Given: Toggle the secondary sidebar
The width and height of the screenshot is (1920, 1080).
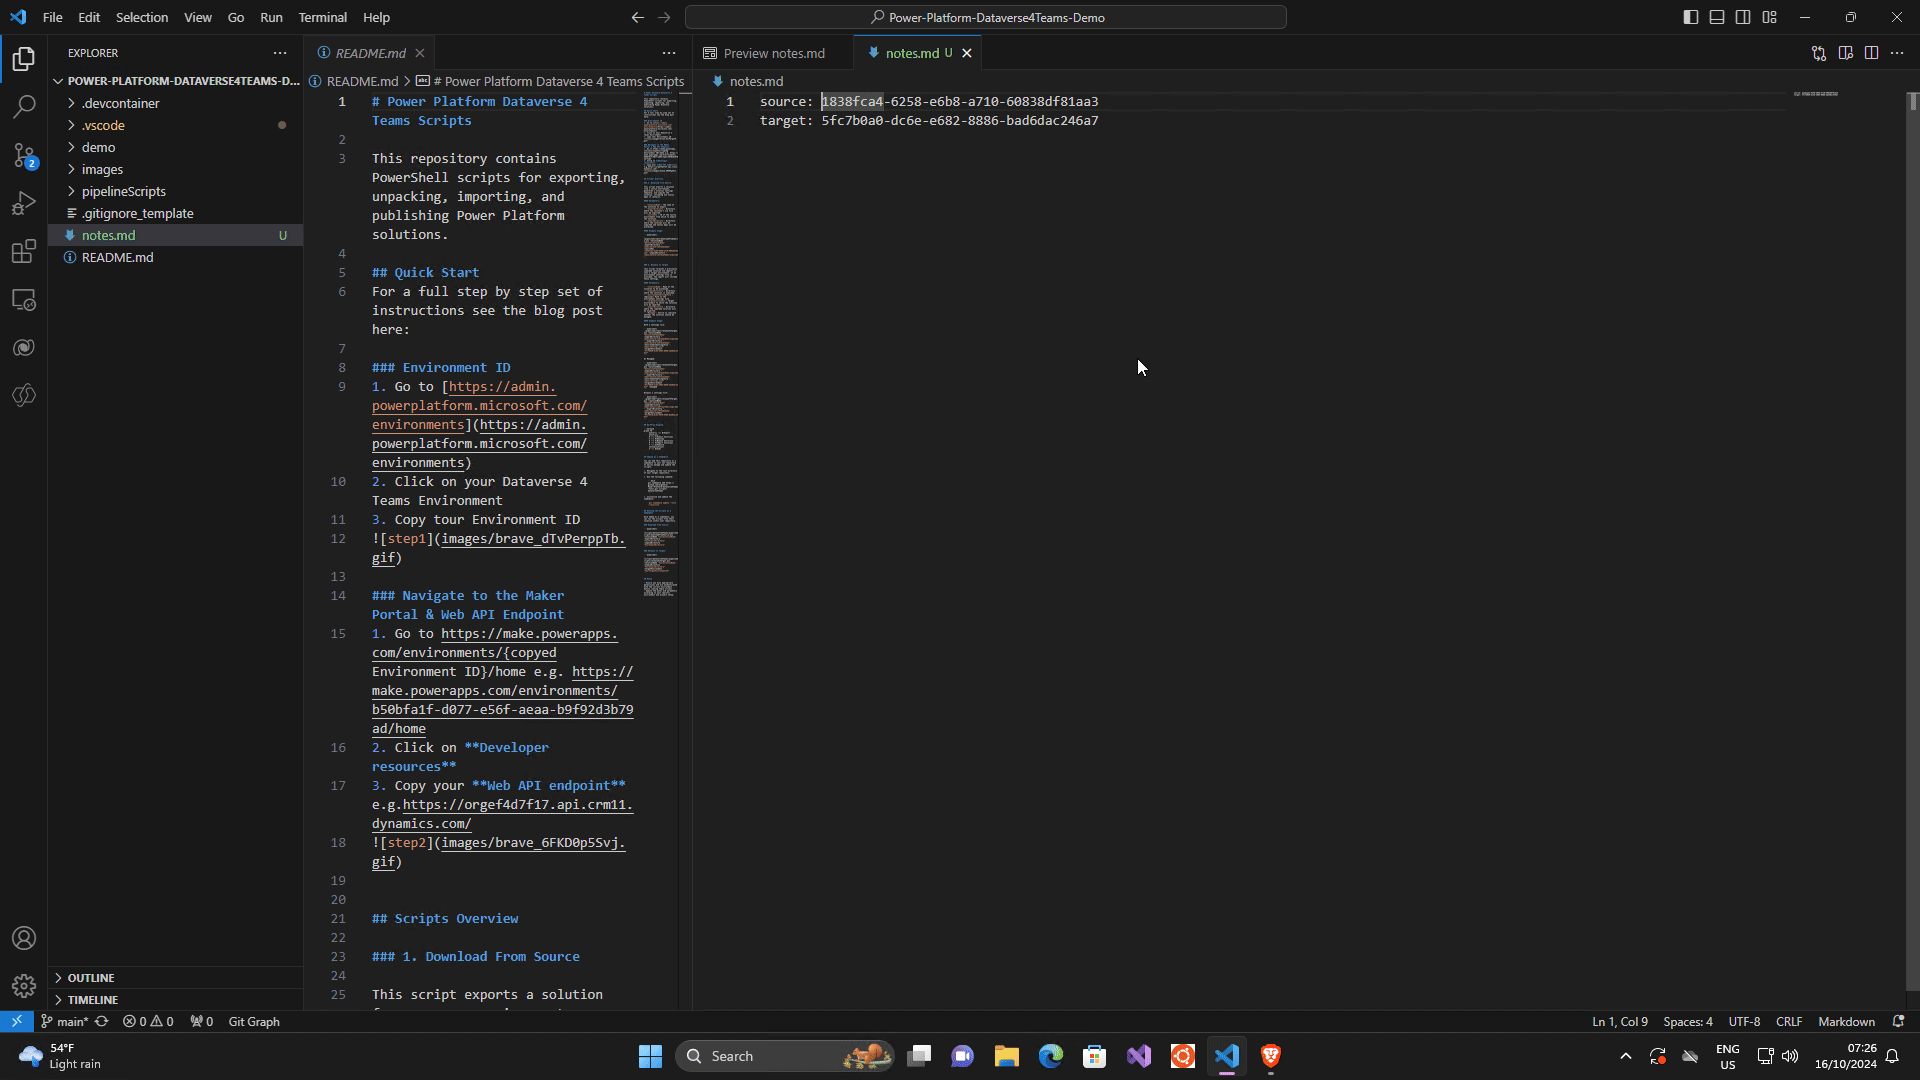Looking at the screenshot, I should coord(1742,17).
